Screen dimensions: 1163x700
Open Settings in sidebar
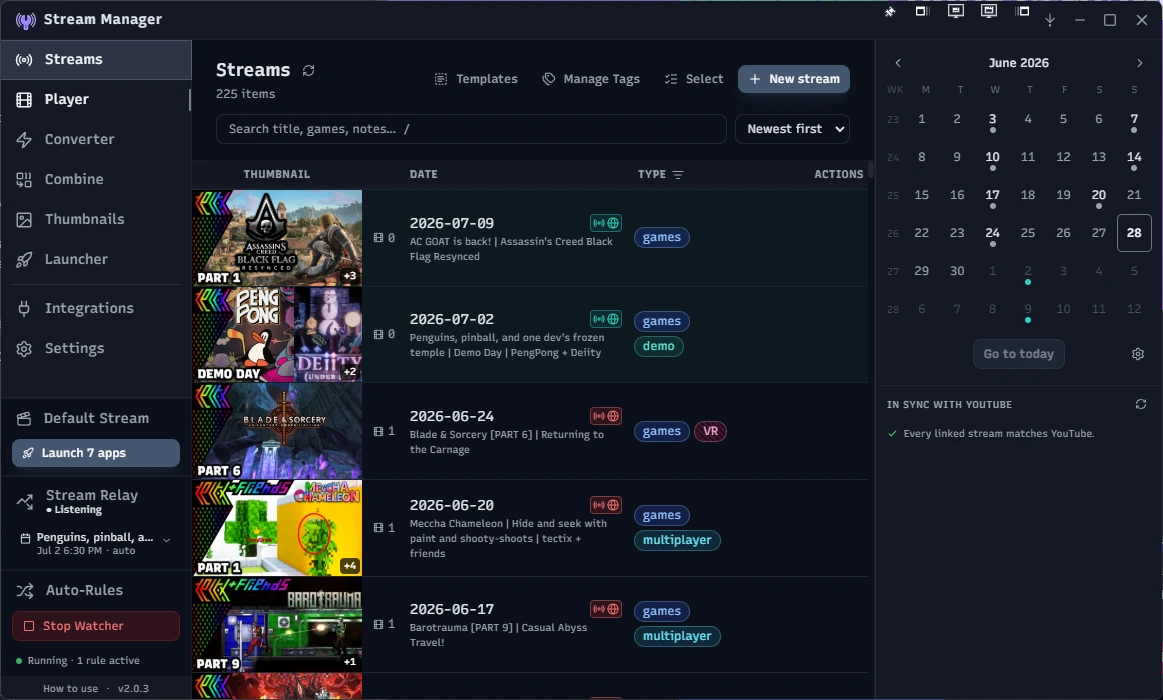(x=96, y=349)
